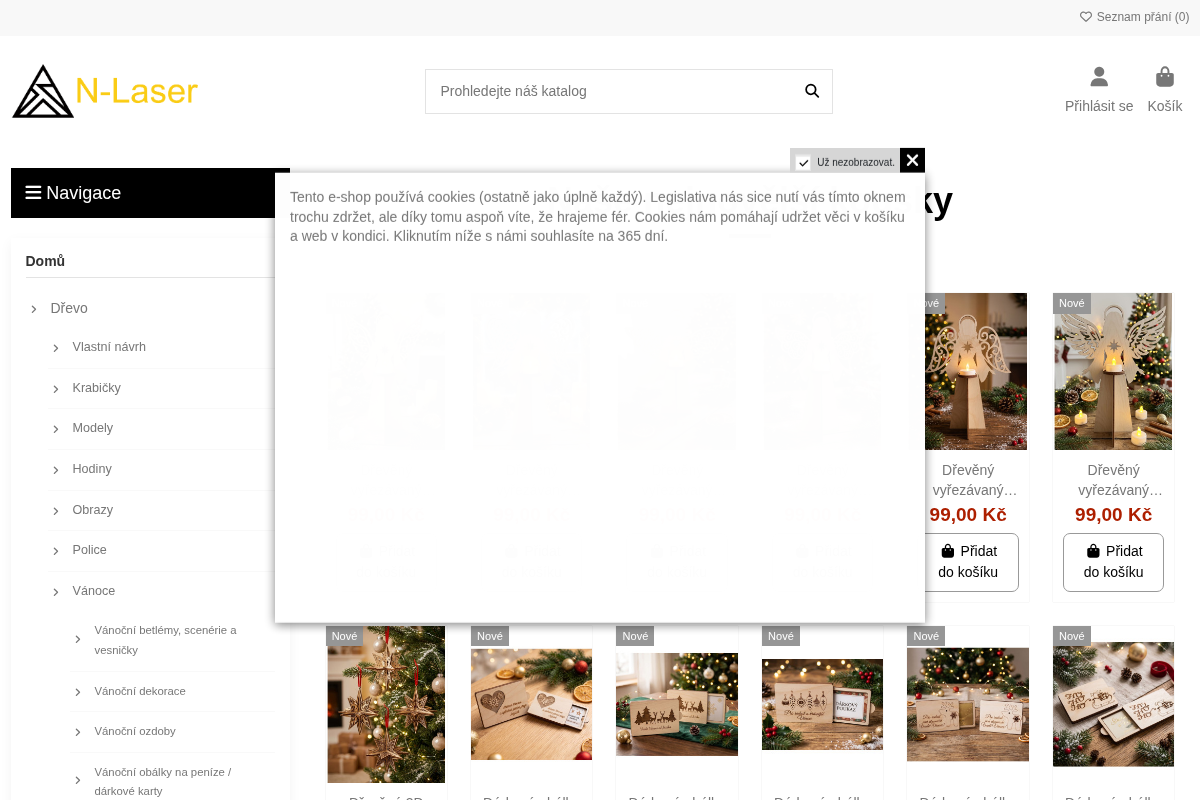Expand the Vánoční ozdoby chevron
1200x800 pixels.
[x=78, y=733]
